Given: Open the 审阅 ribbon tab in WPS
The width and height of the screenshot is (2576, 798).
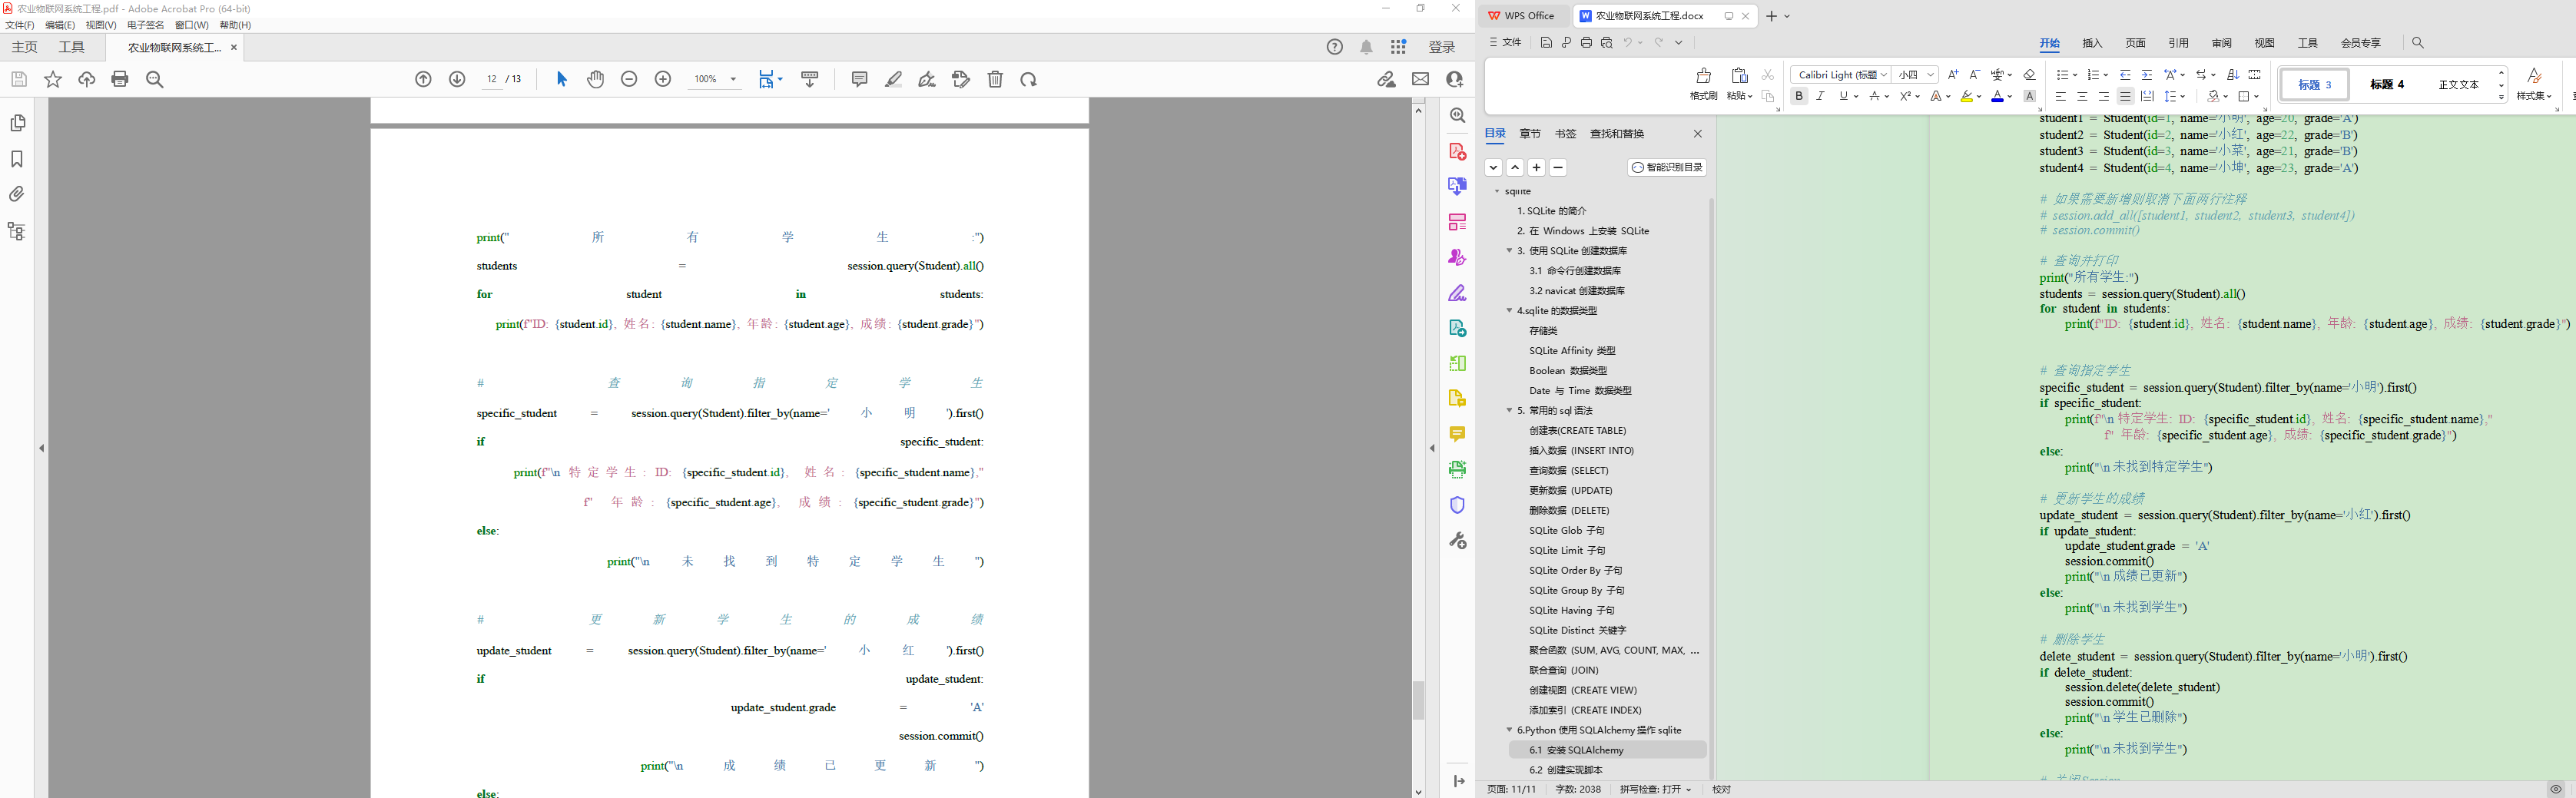Looking at the screenshot, I should coord(2221,43).
